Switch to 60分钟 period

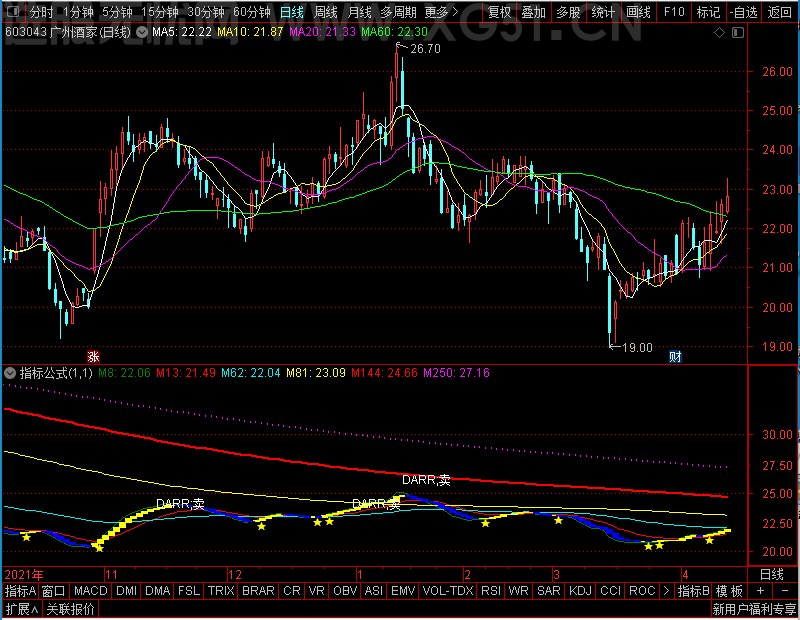click(x=252, y=12)
